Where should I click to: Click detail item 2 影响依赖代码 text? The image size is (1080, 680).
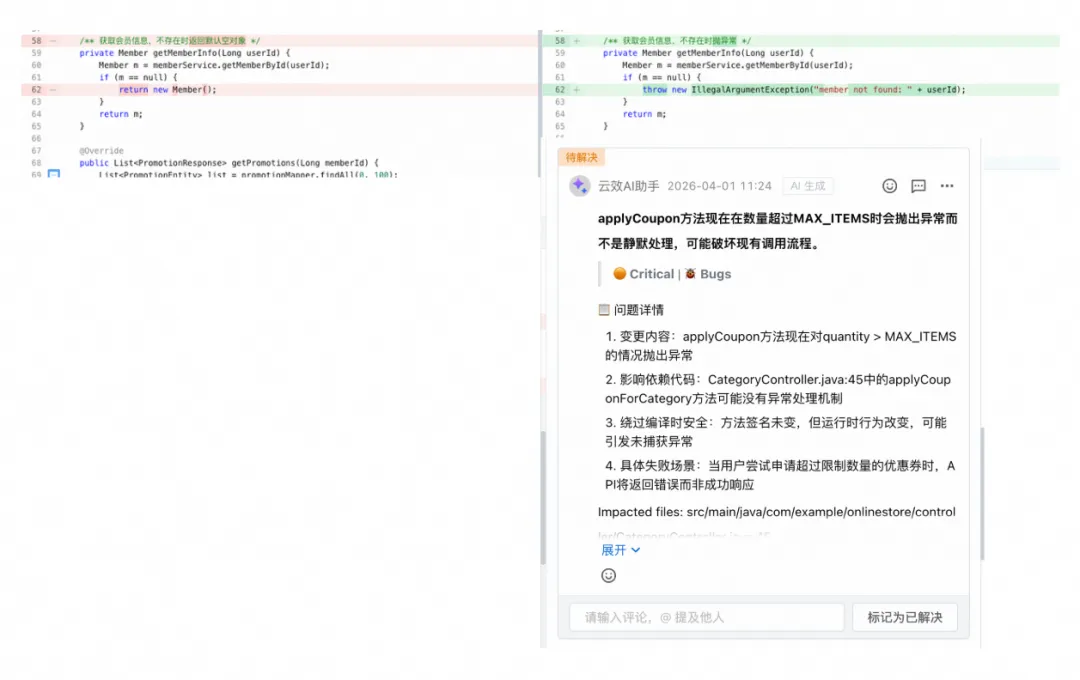778,389
